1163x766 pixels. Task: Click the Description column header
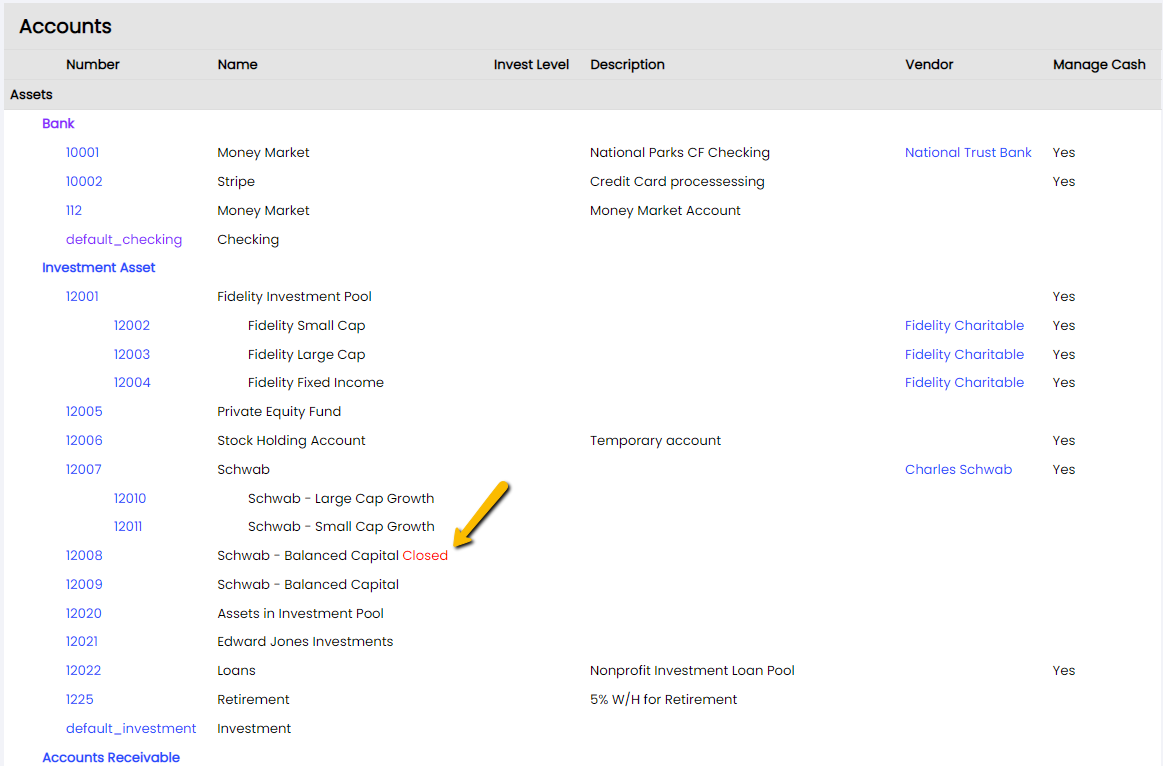click(x=627, y=65)
